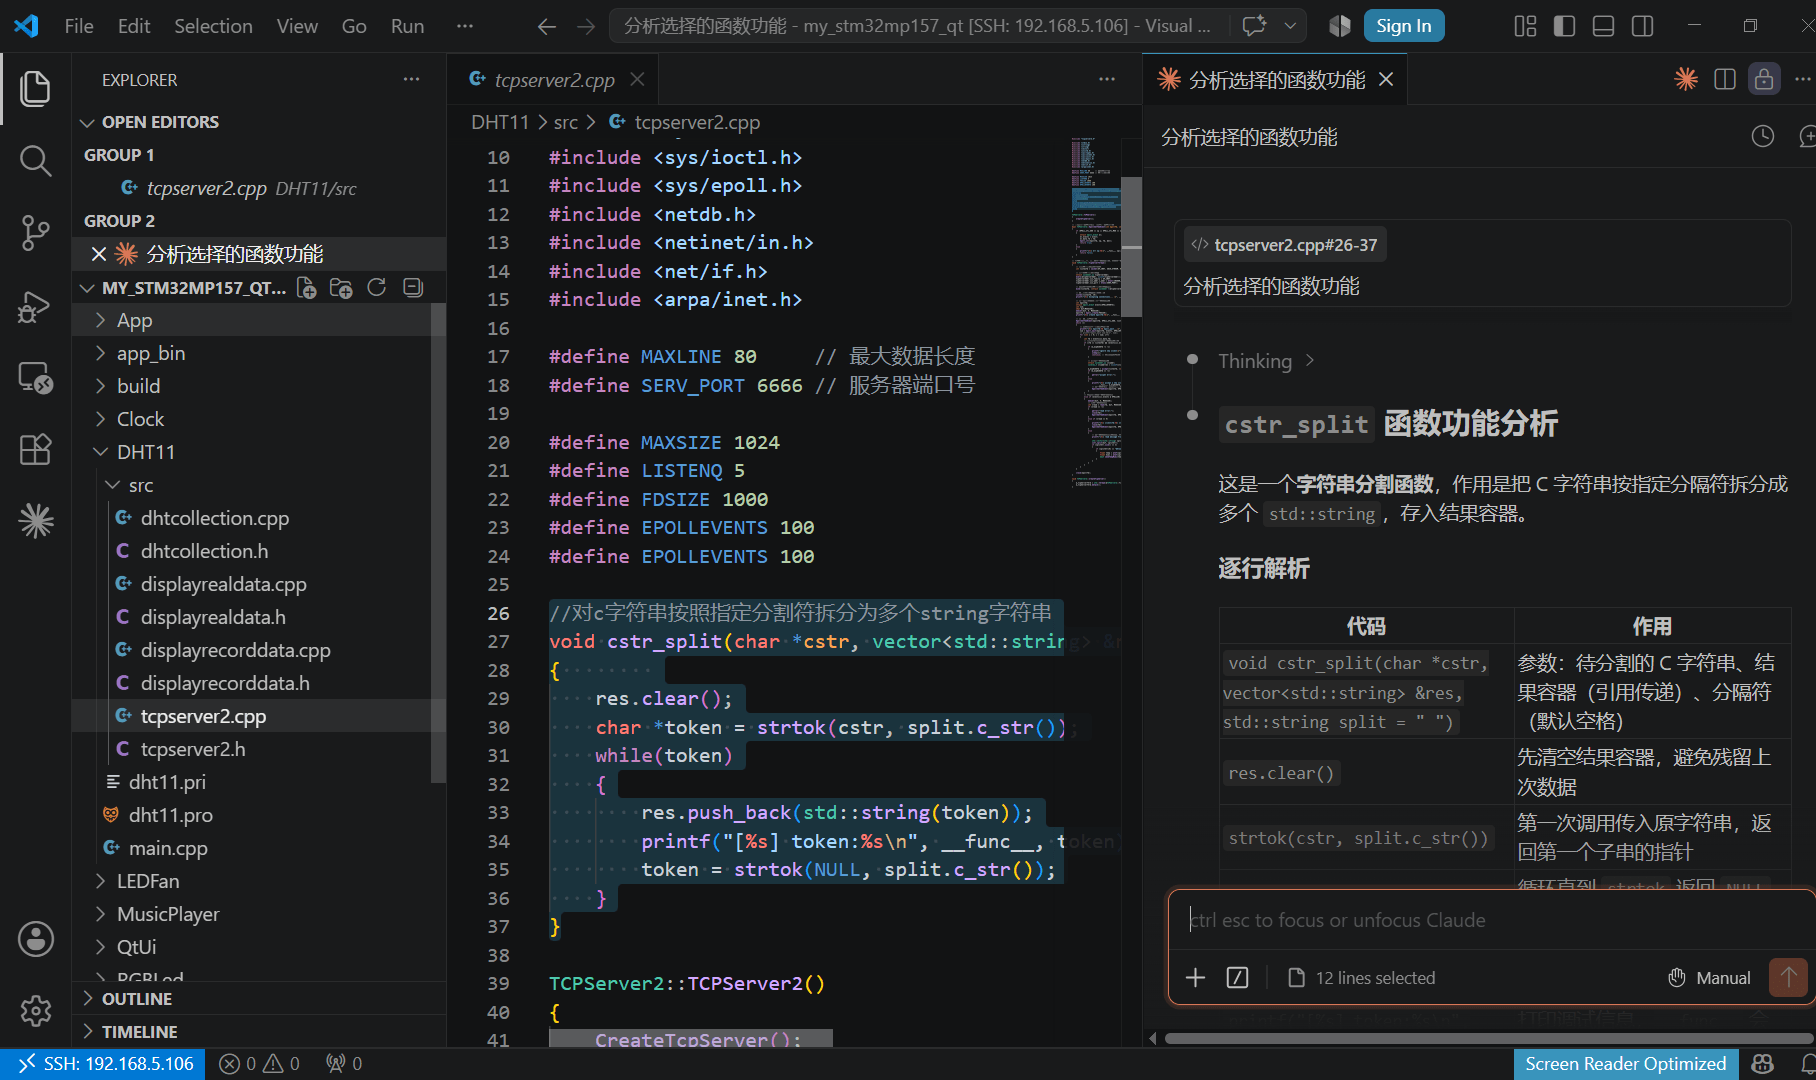Toggle the editor group lock icon

point(1764,79)
